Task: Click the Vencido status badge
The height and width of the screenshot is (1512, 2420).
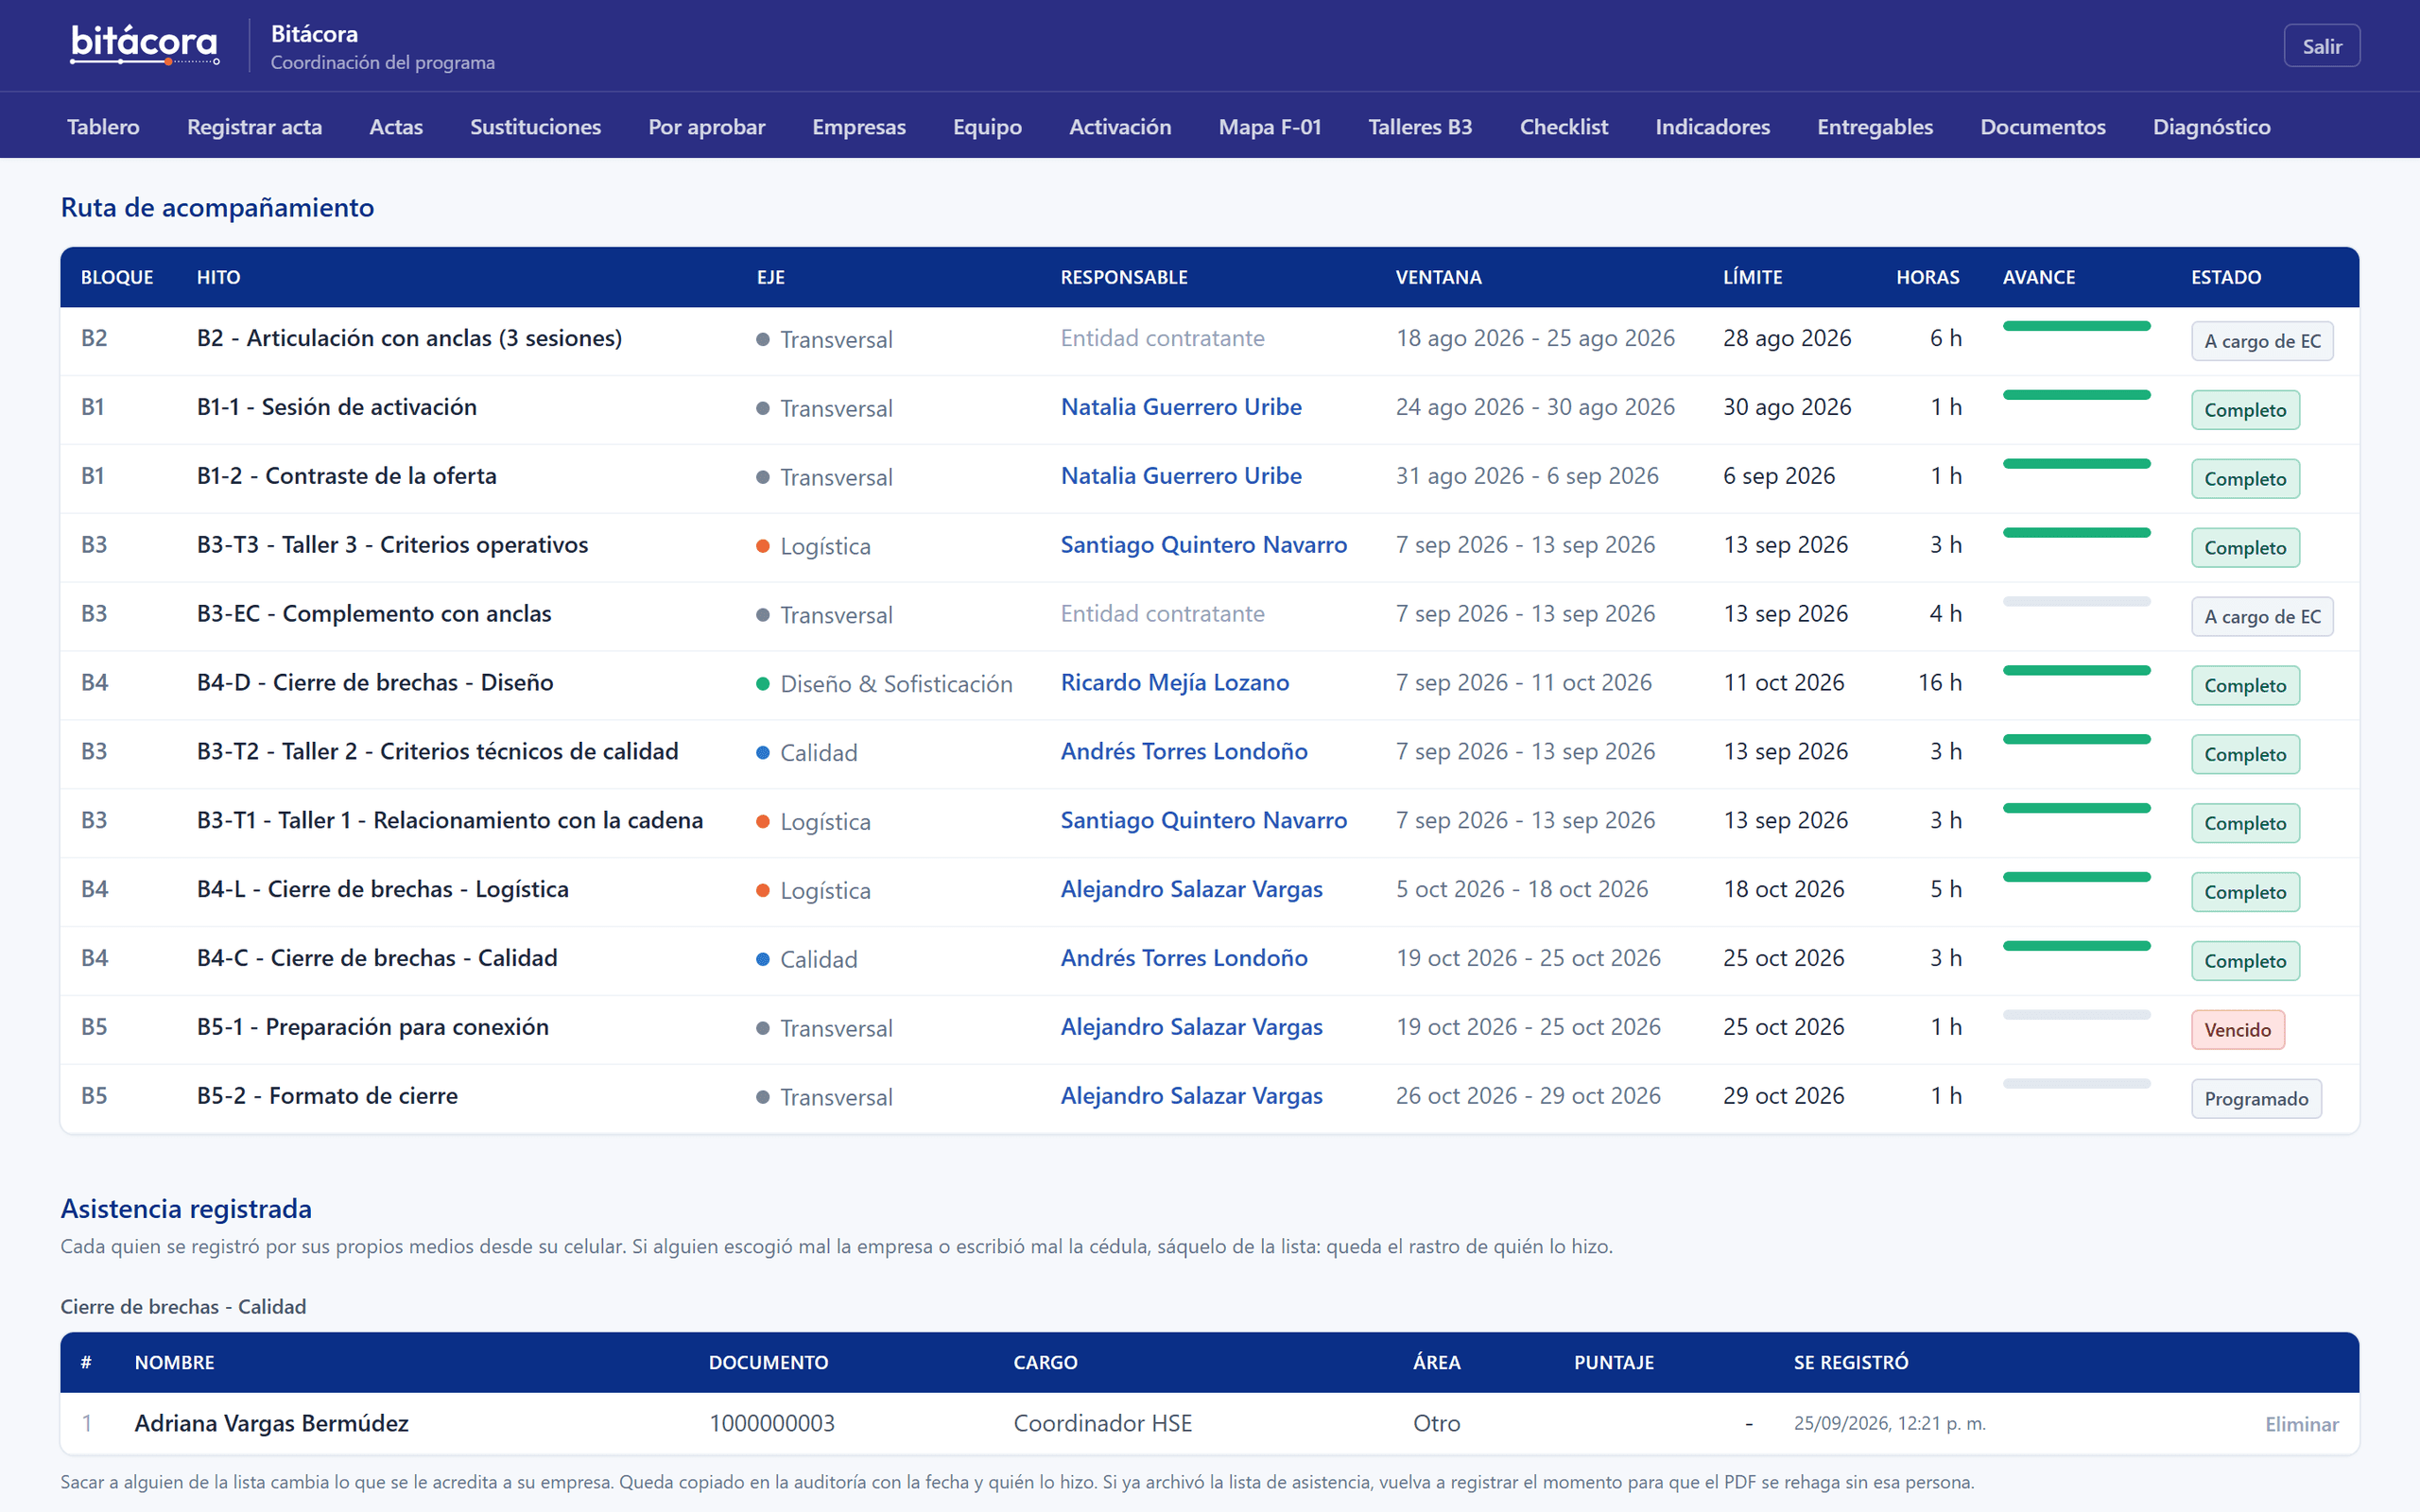Action: 2237,1030
